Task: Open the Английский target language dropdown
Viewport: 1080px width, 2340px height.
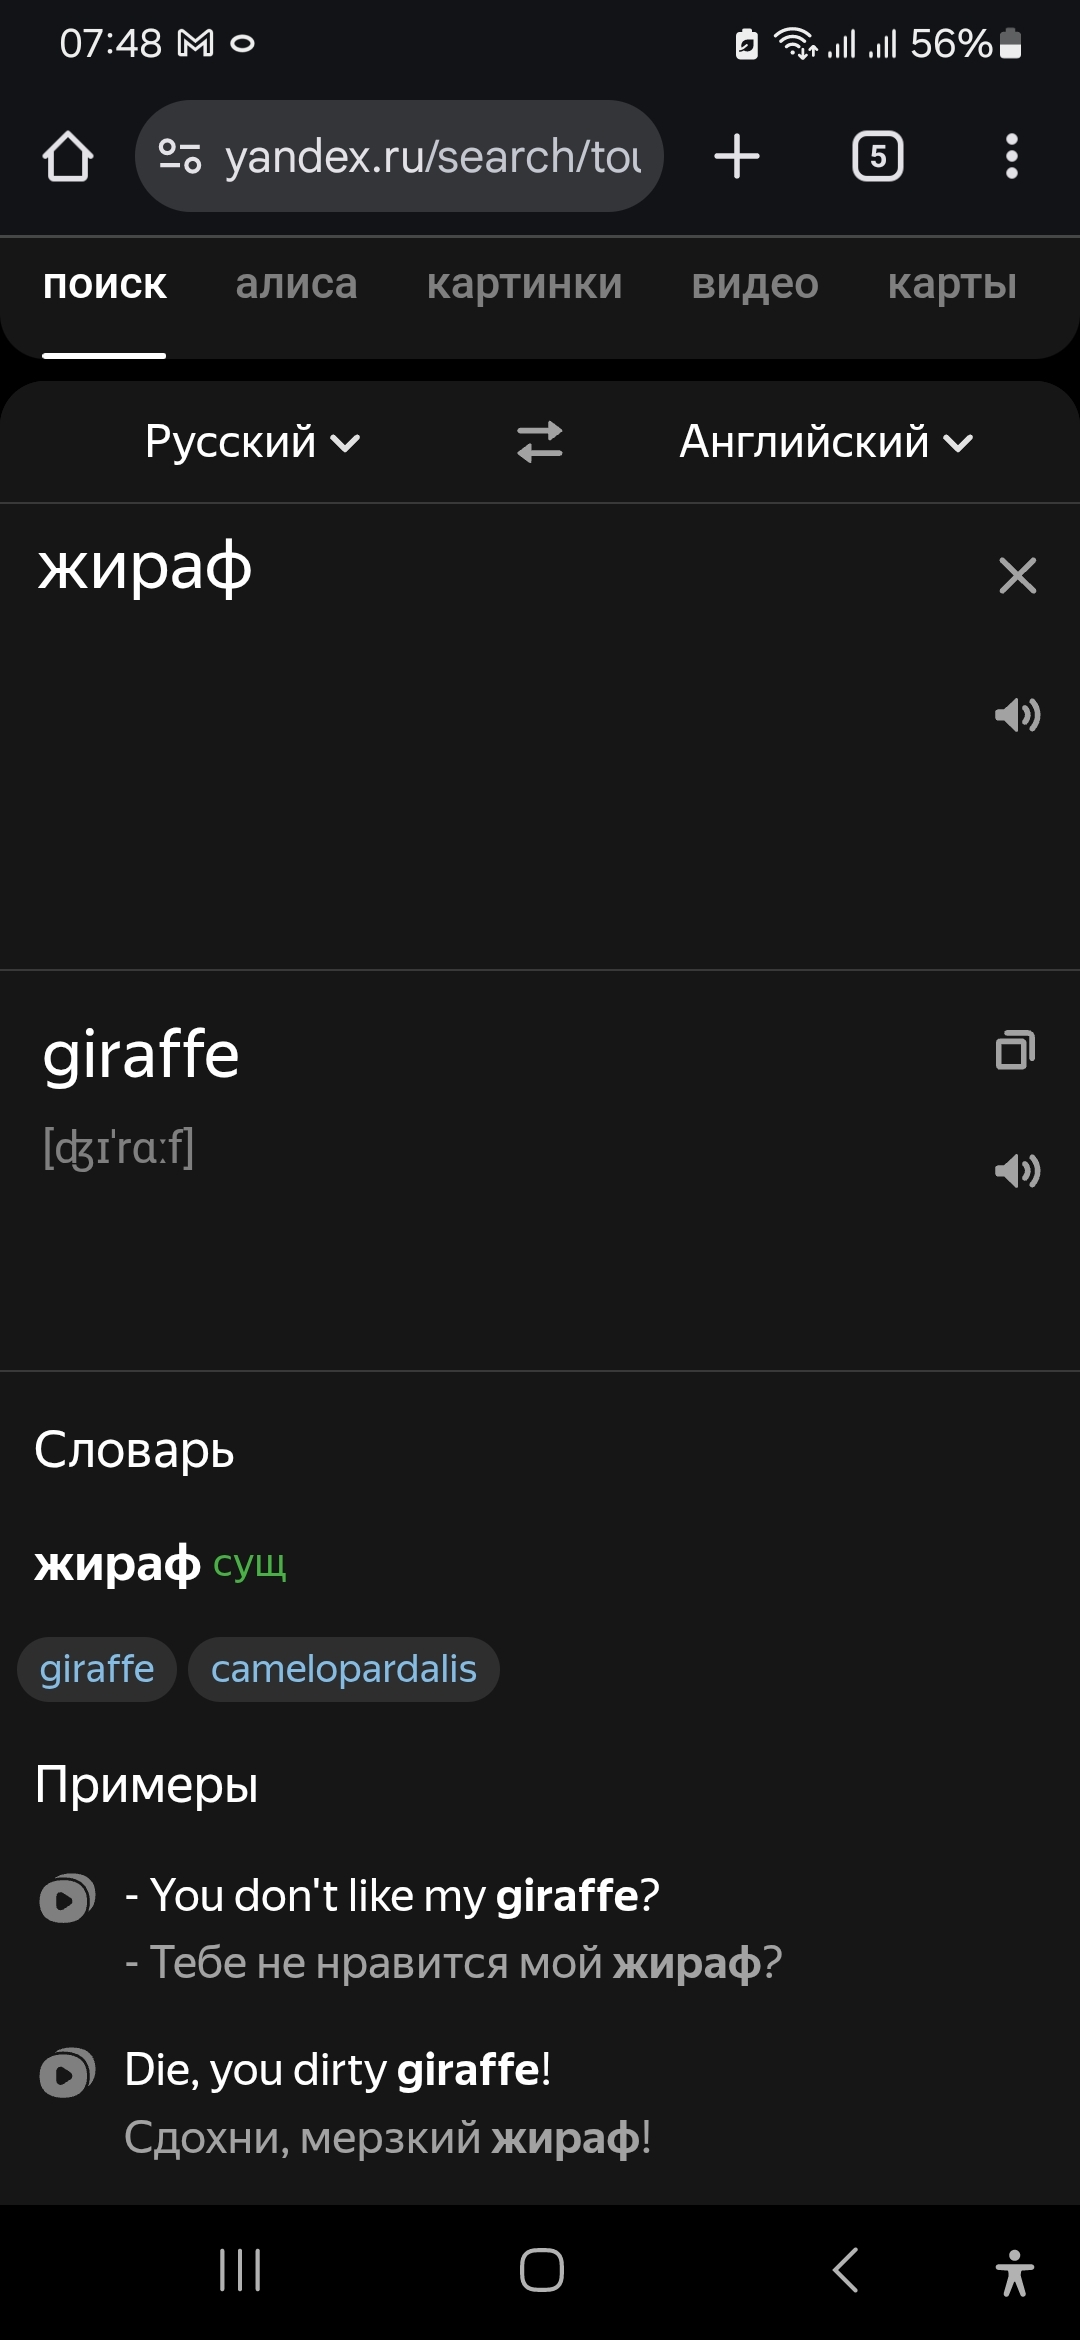Action: (825, 442)
